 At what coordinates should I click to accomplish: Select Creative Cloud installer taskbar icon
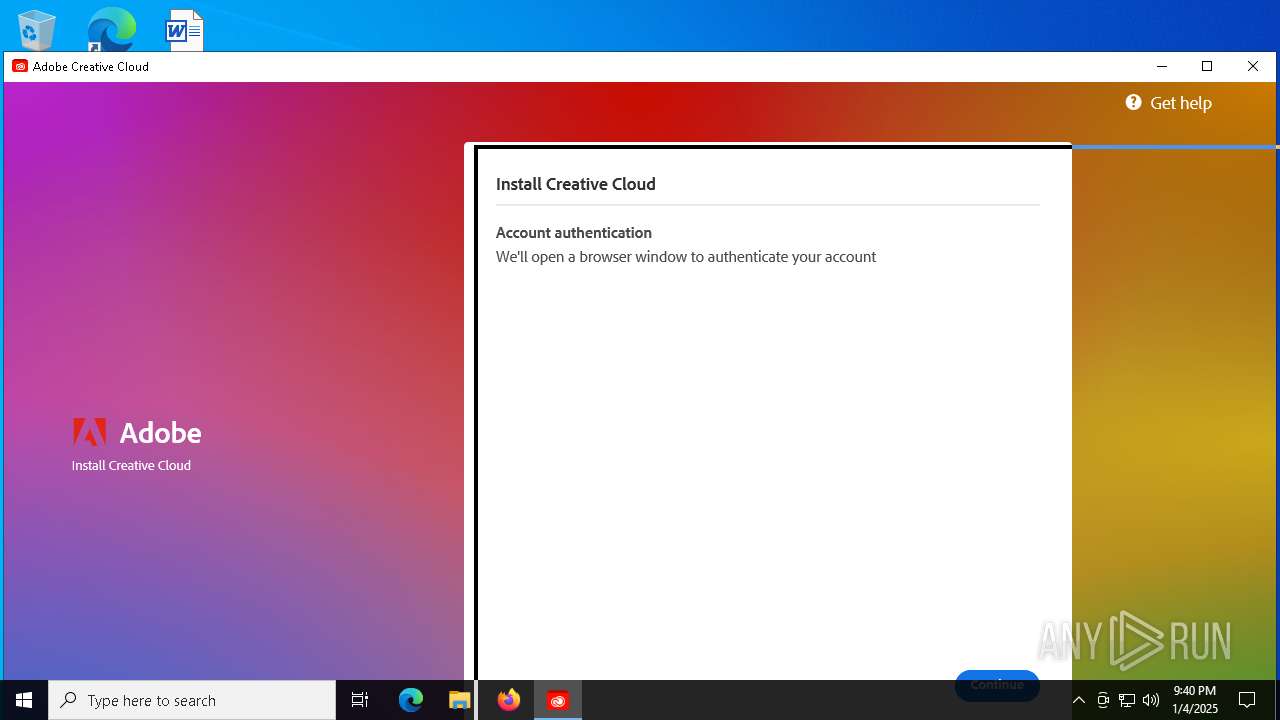[558, 700]
